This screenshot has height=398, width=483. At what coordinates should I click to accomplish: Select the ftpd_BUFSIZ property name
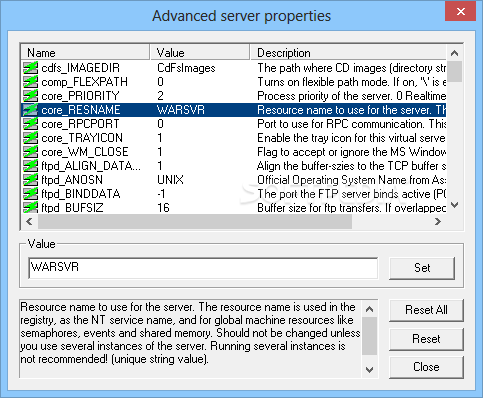pyautogui.click(x=72, y=208)
